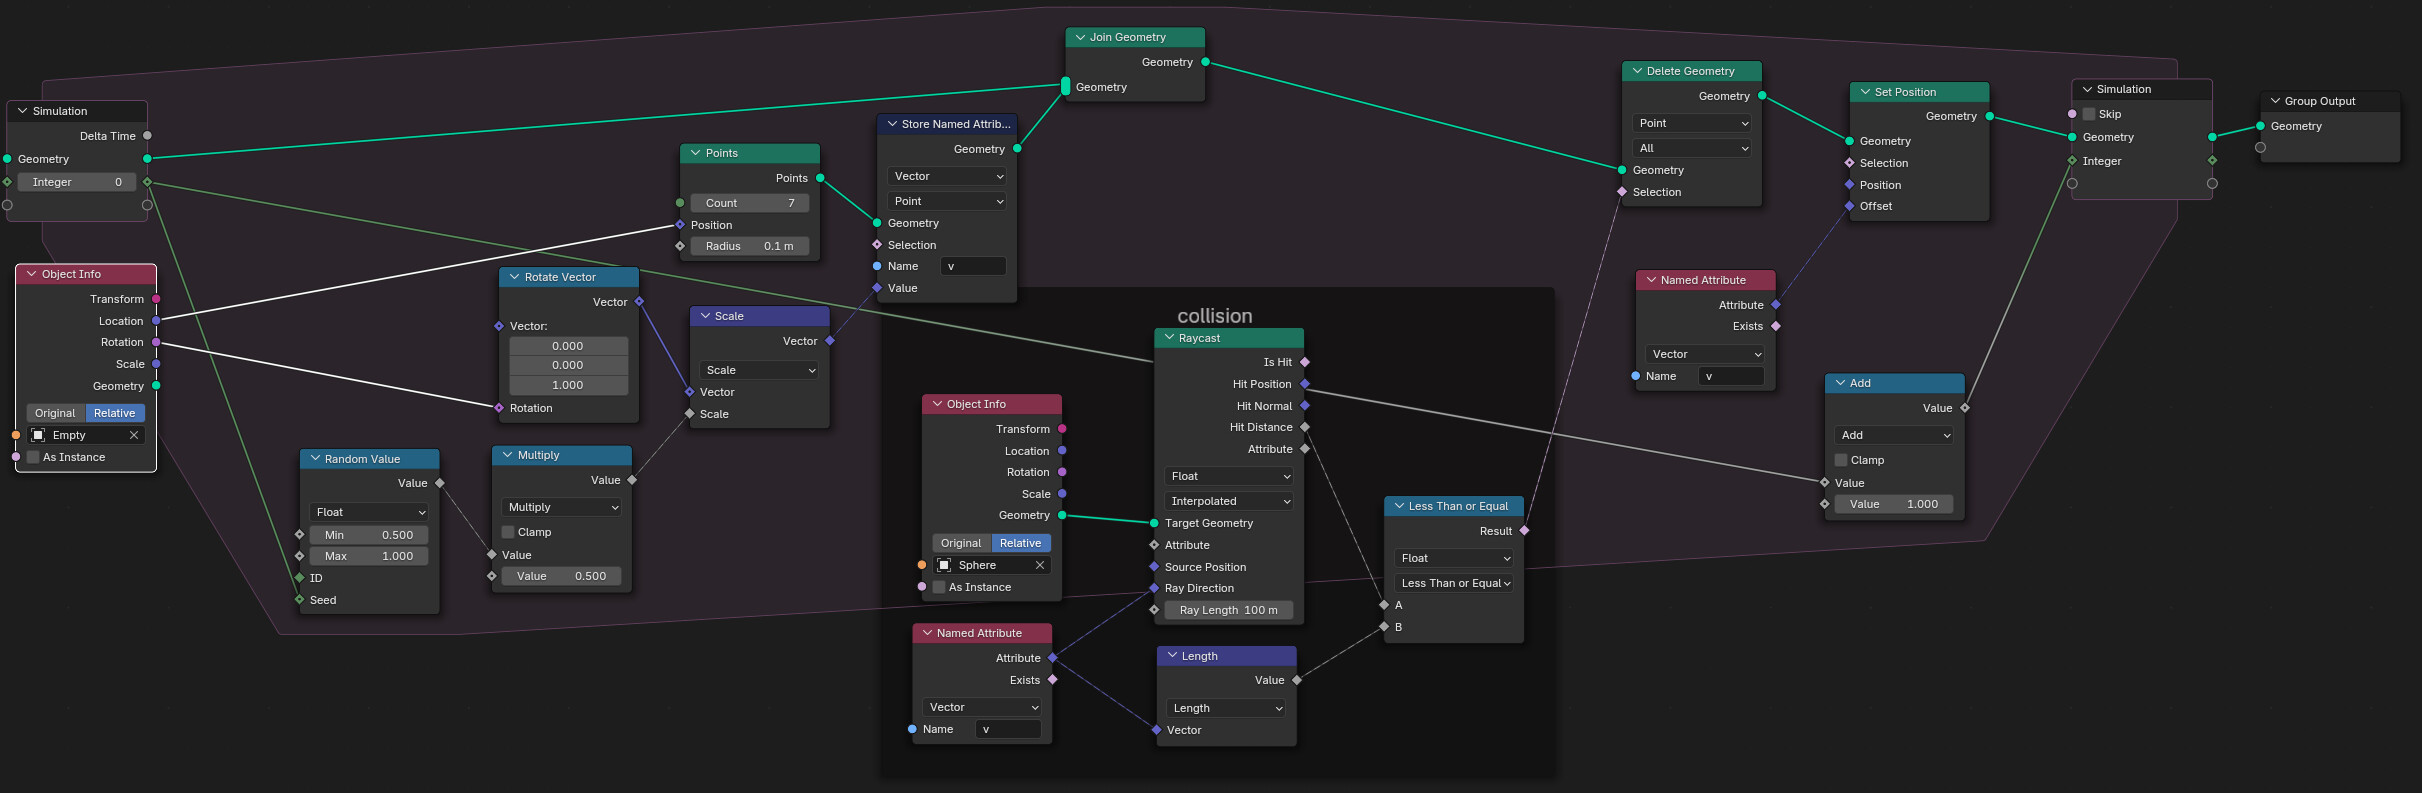
Task: Collapse the Delete Geometry node
Action: click(1637, 71)
